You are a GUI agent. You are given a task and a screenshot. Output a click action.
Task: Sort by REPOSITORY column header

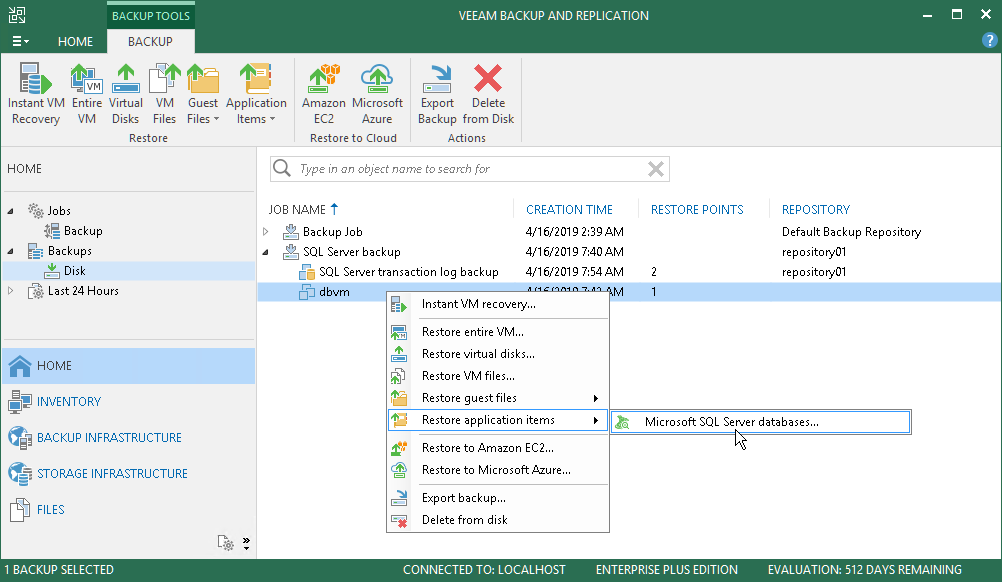815,210
